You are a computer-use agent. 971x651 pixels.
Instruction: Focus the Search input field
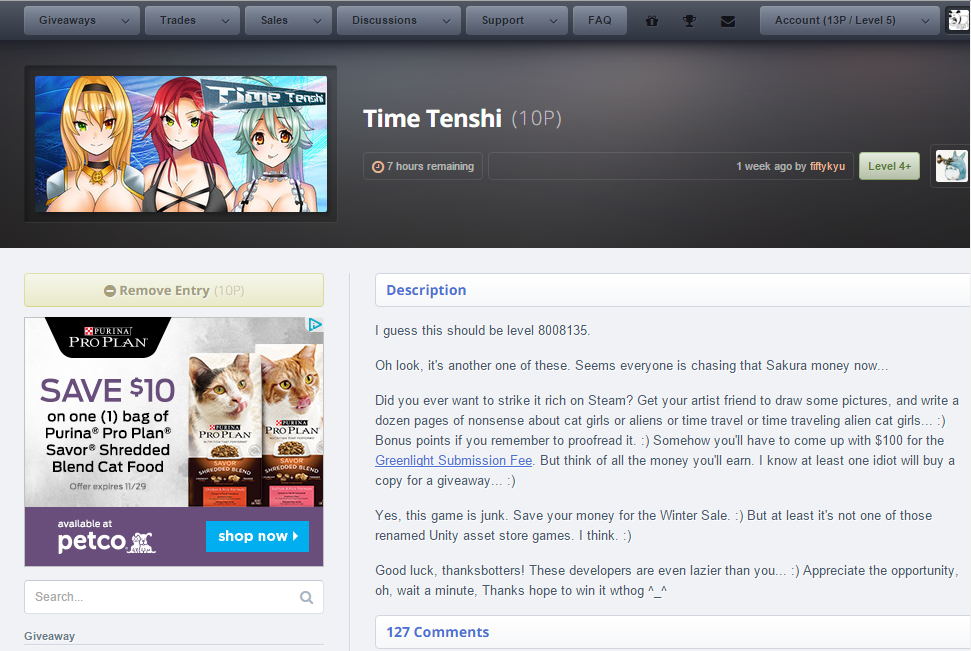[174, 597]
